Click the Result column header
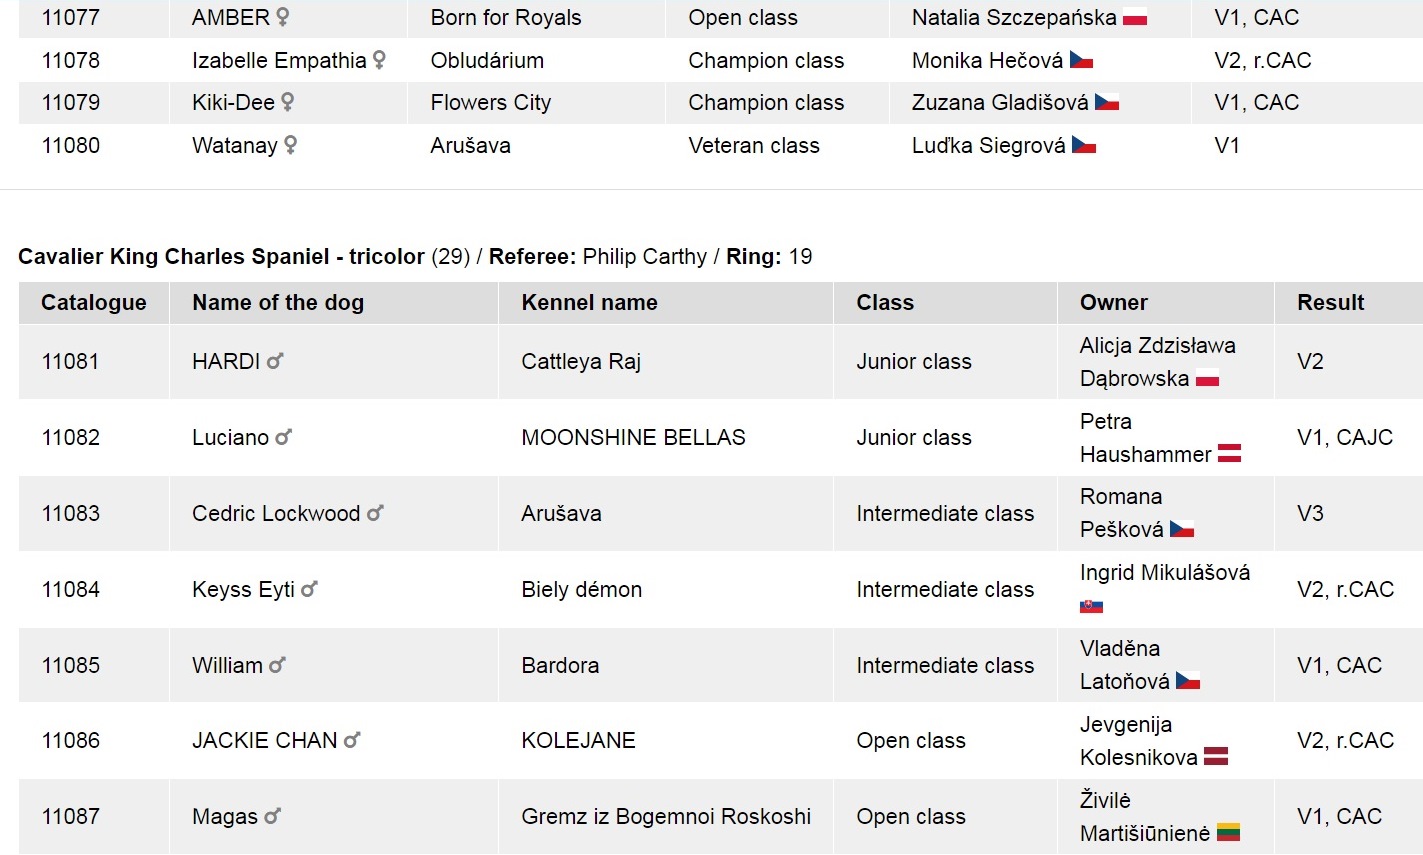 pos(1330,303)
